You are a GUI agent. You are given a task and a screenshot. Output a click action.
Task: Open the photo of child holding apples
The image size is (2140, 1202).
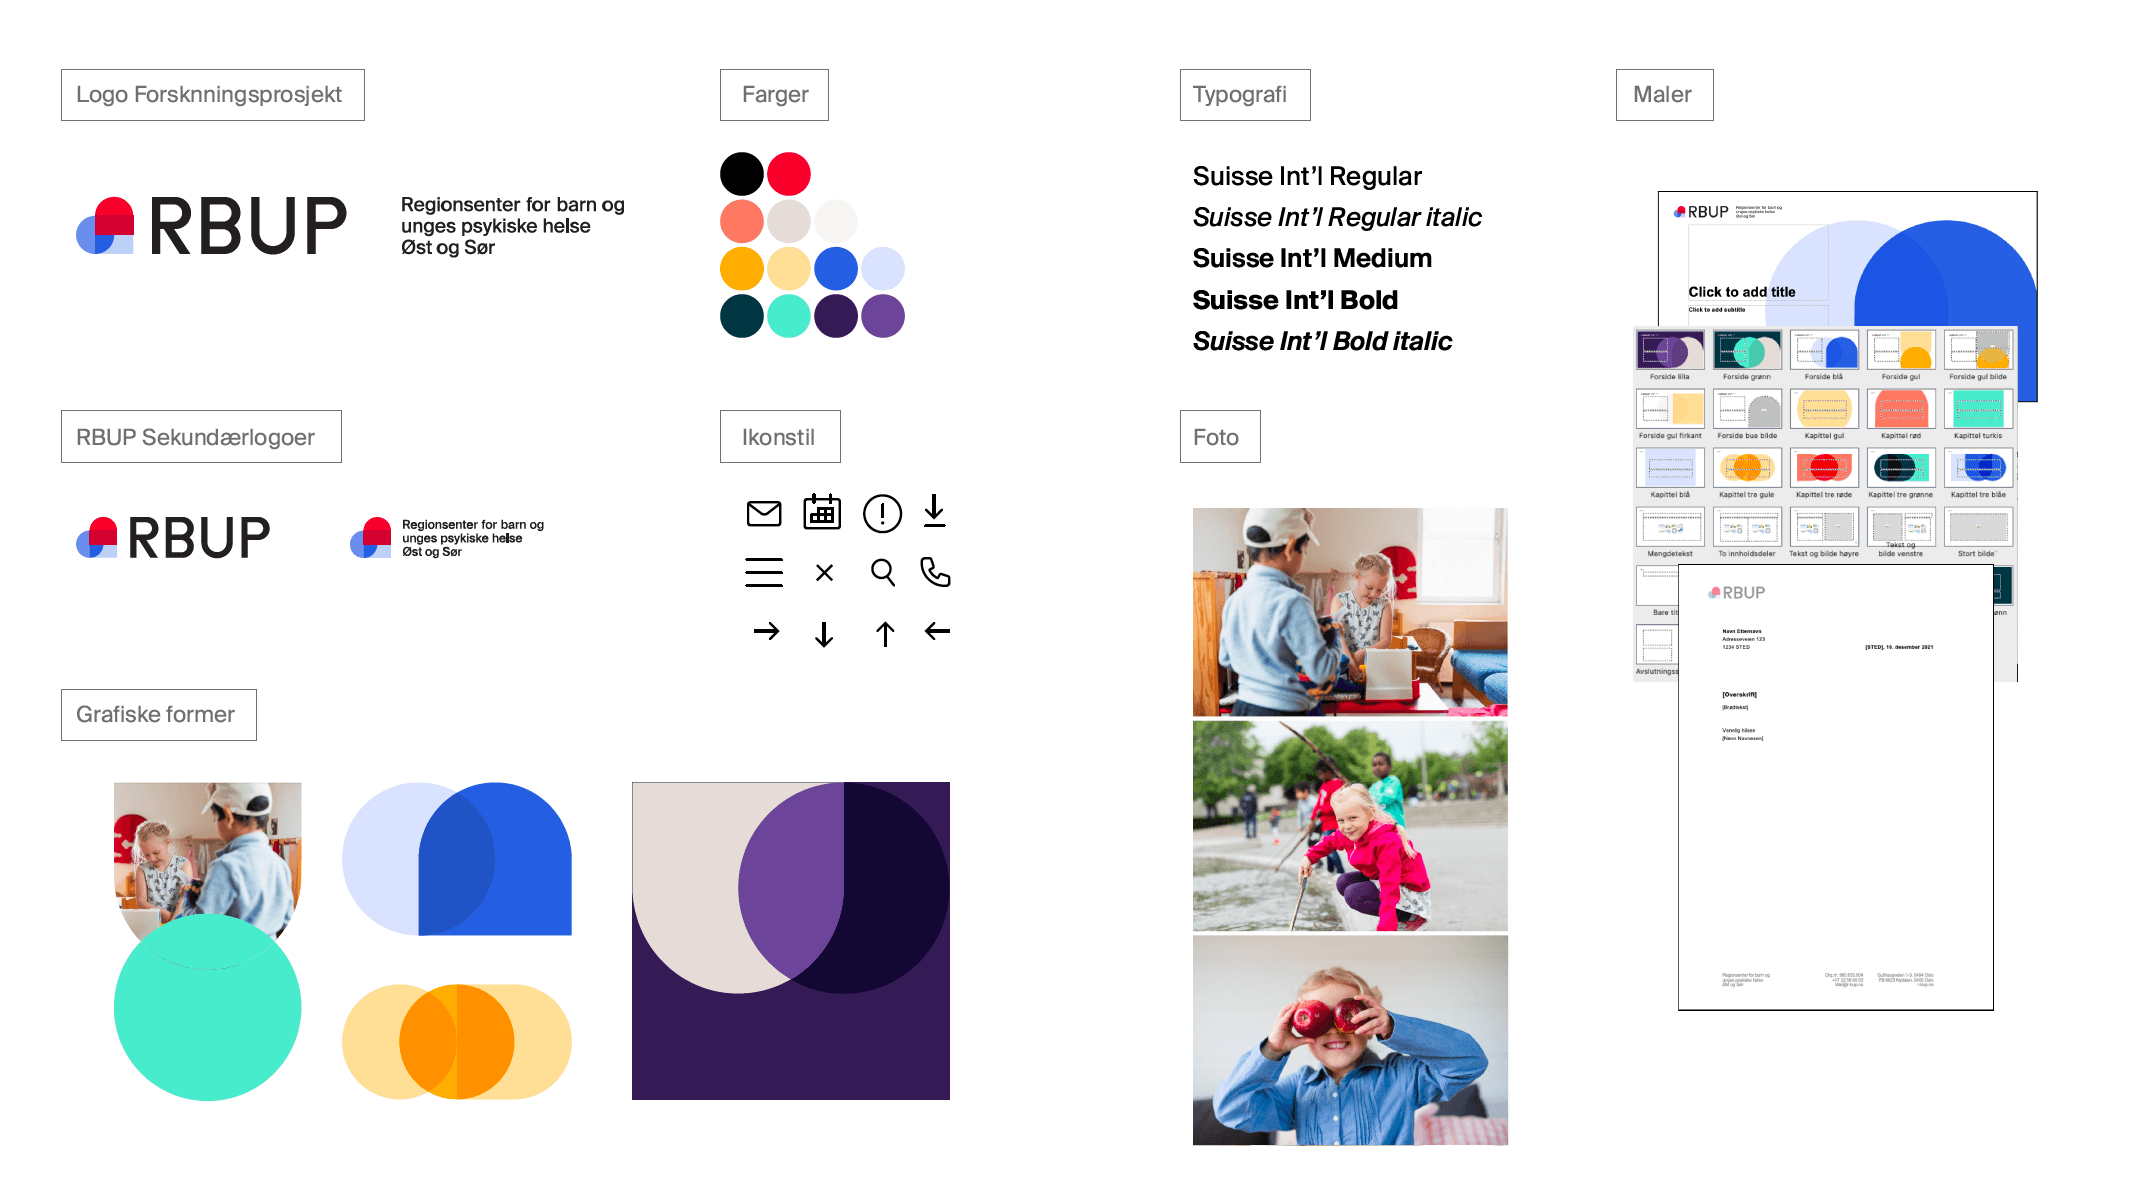click(x=1350, y=1040)
